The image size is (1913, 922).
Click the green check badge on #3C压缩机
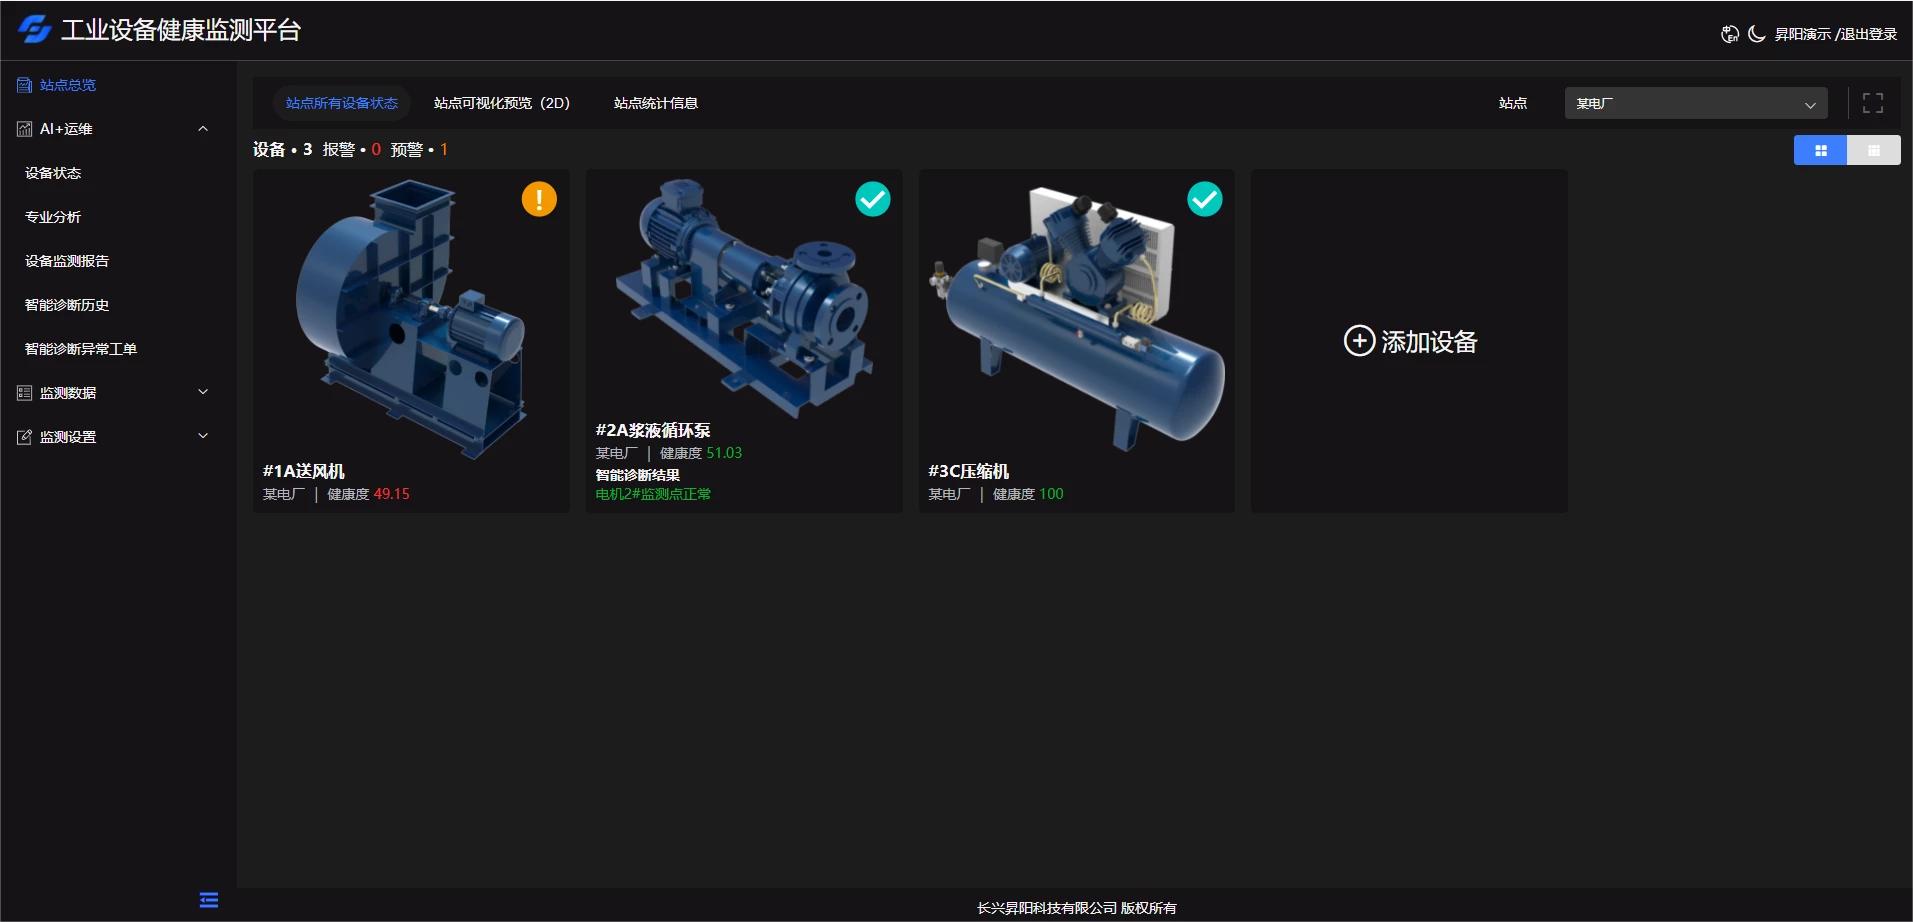click(x=1204, y=199)
